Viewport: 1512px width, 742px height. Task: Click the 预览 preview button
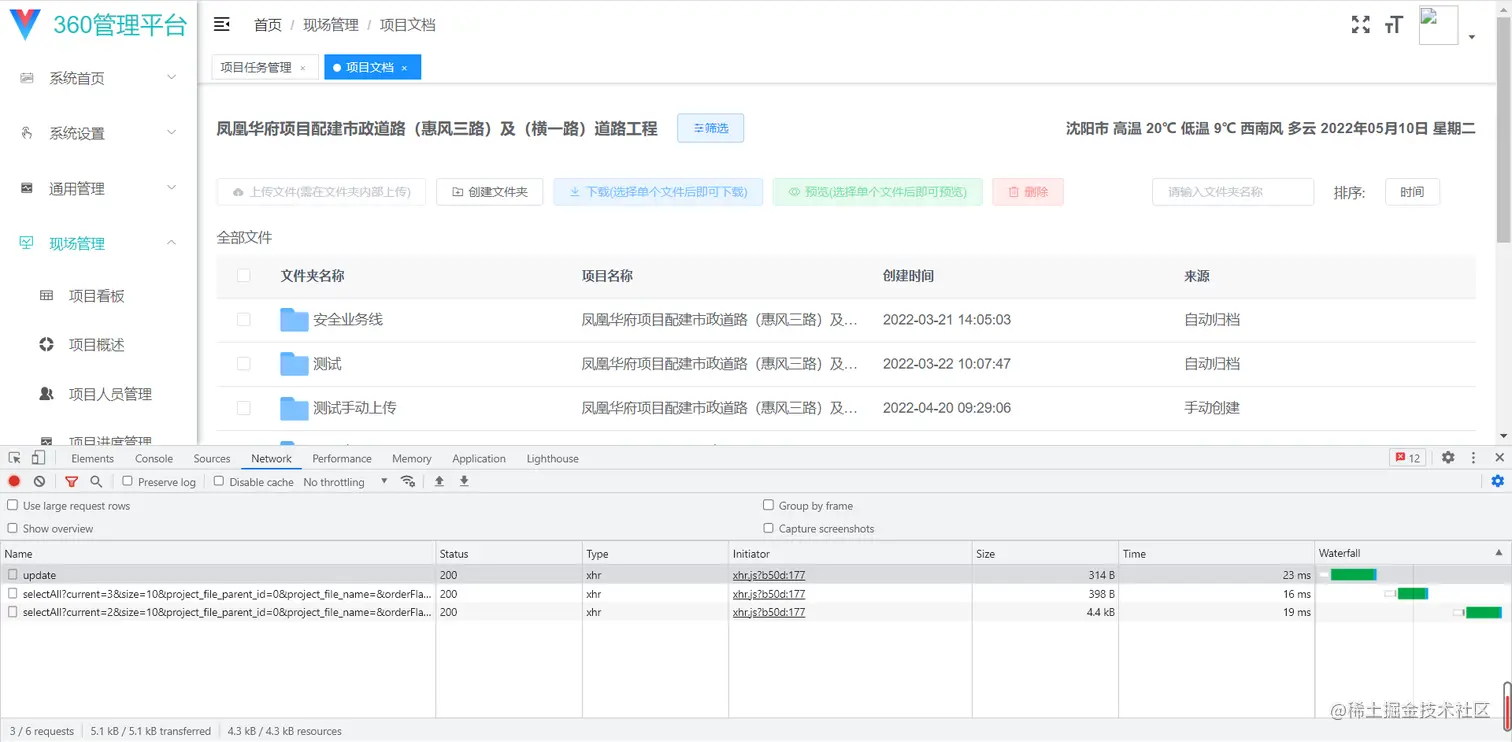877,192
